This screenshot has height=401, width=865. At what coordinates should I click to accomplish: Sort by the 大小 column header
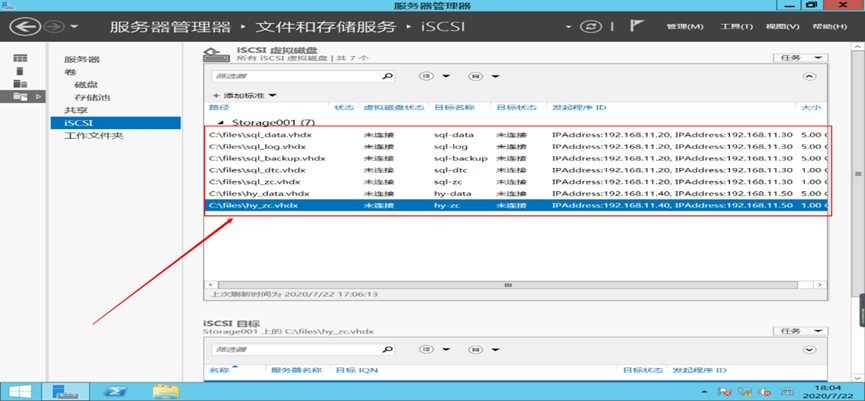811,107
